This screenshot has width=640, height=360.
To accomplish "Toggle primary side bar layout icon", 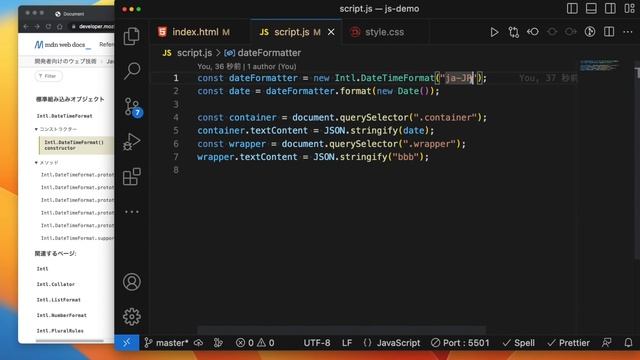I will [x=572, y=9].
